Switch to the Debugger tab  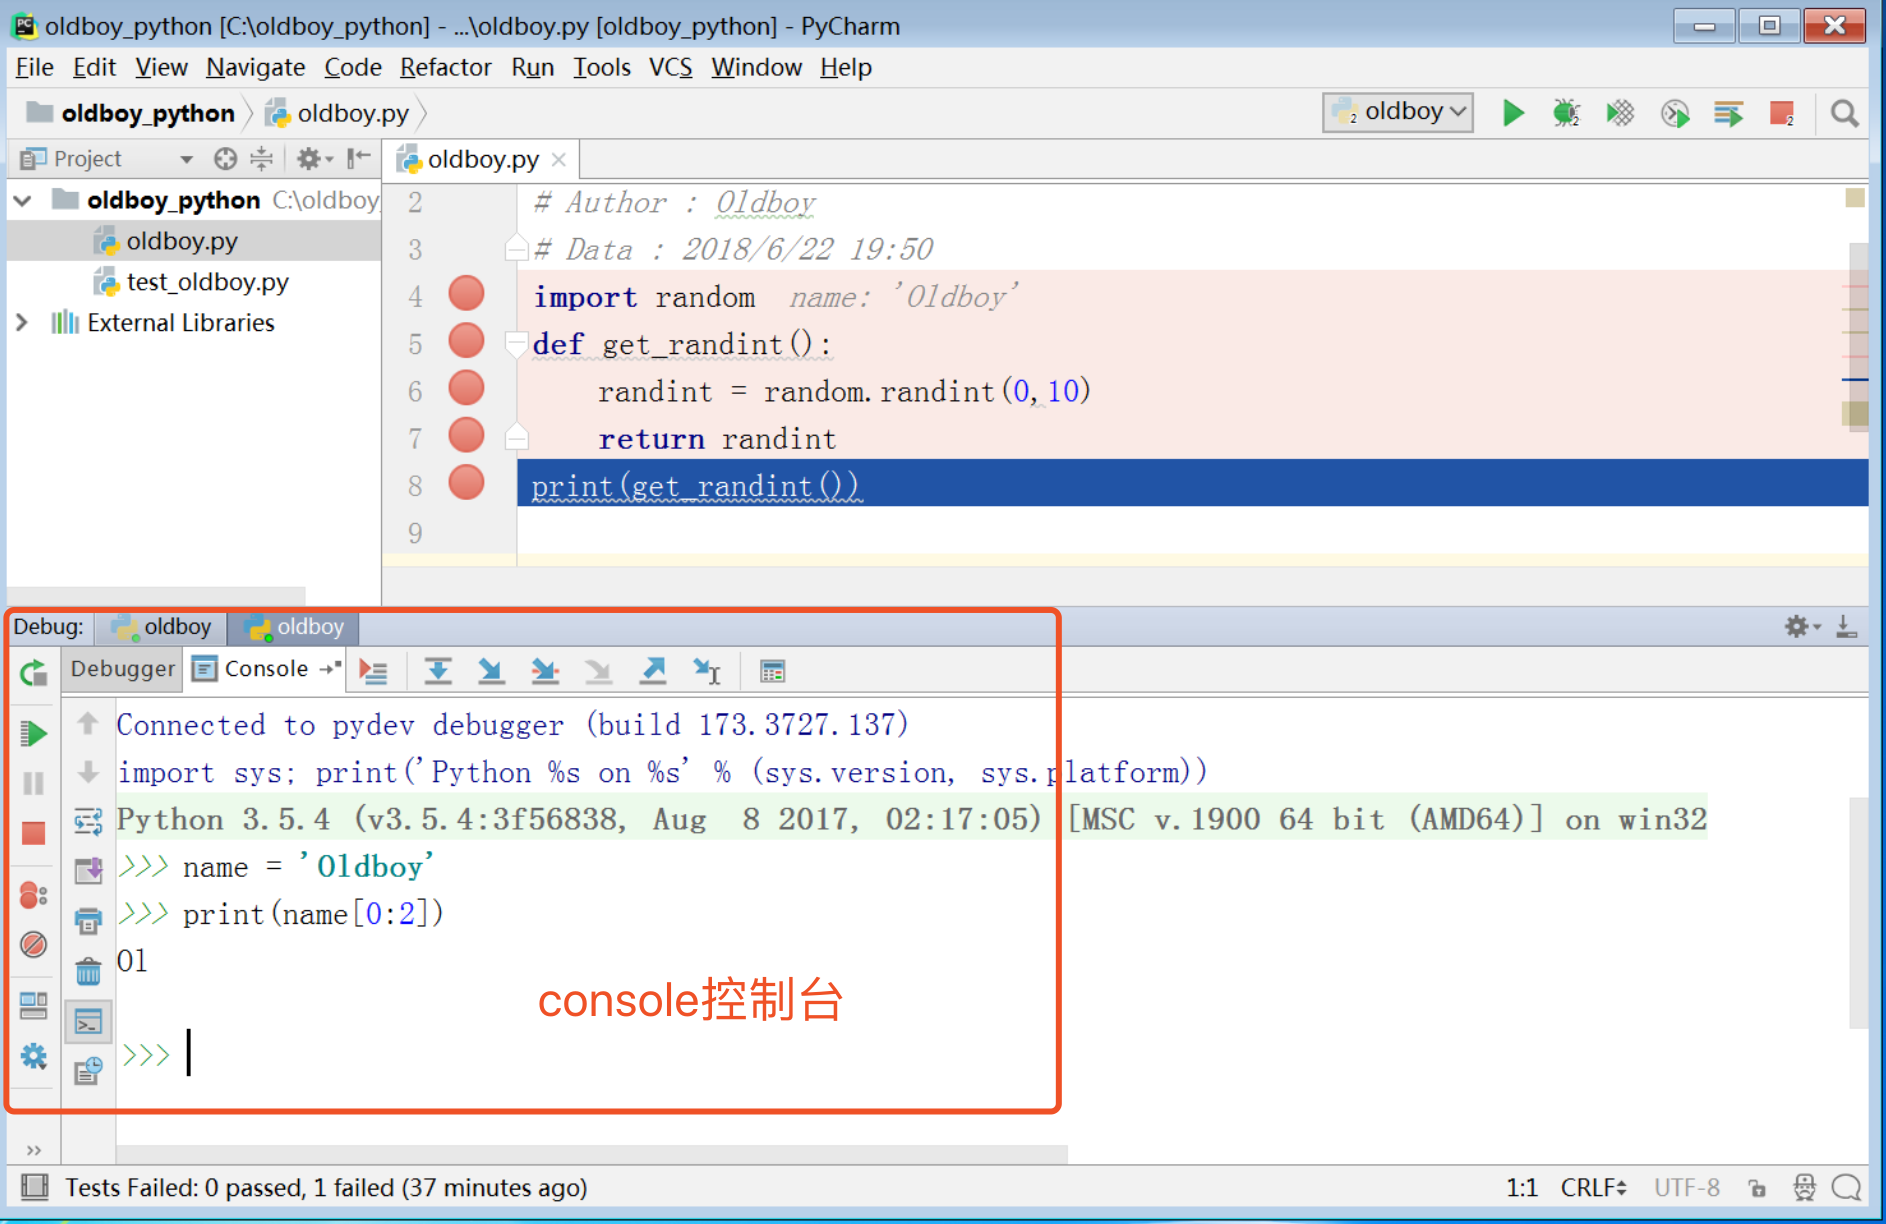tap(122, 669)
